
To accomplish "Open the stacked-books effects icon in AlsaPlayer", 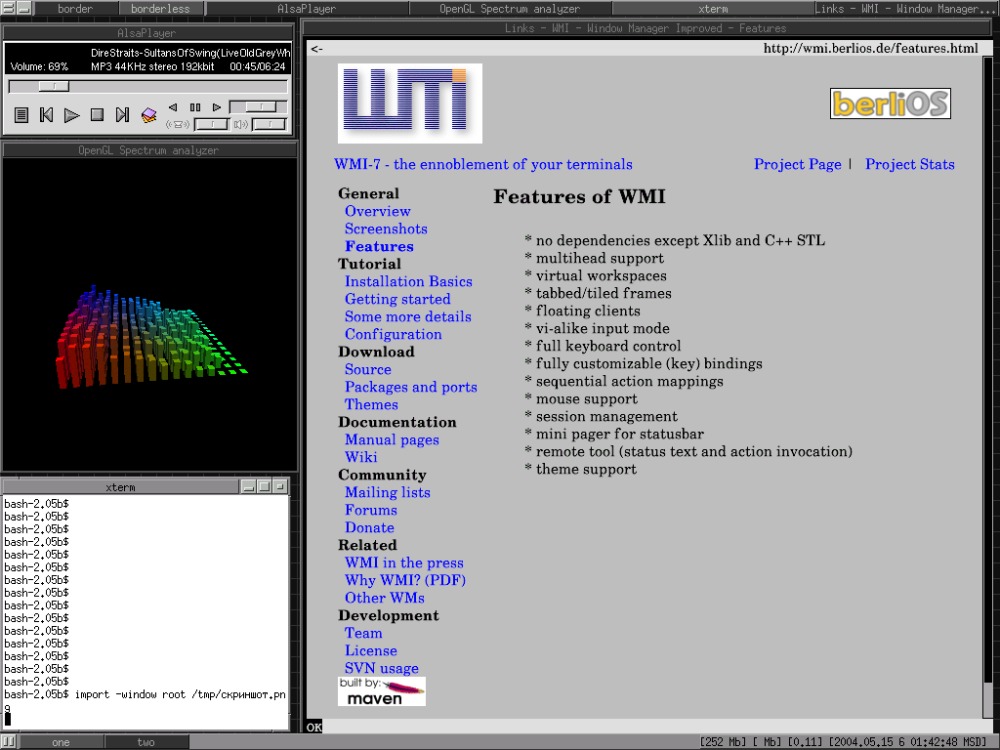I will 149,115.
